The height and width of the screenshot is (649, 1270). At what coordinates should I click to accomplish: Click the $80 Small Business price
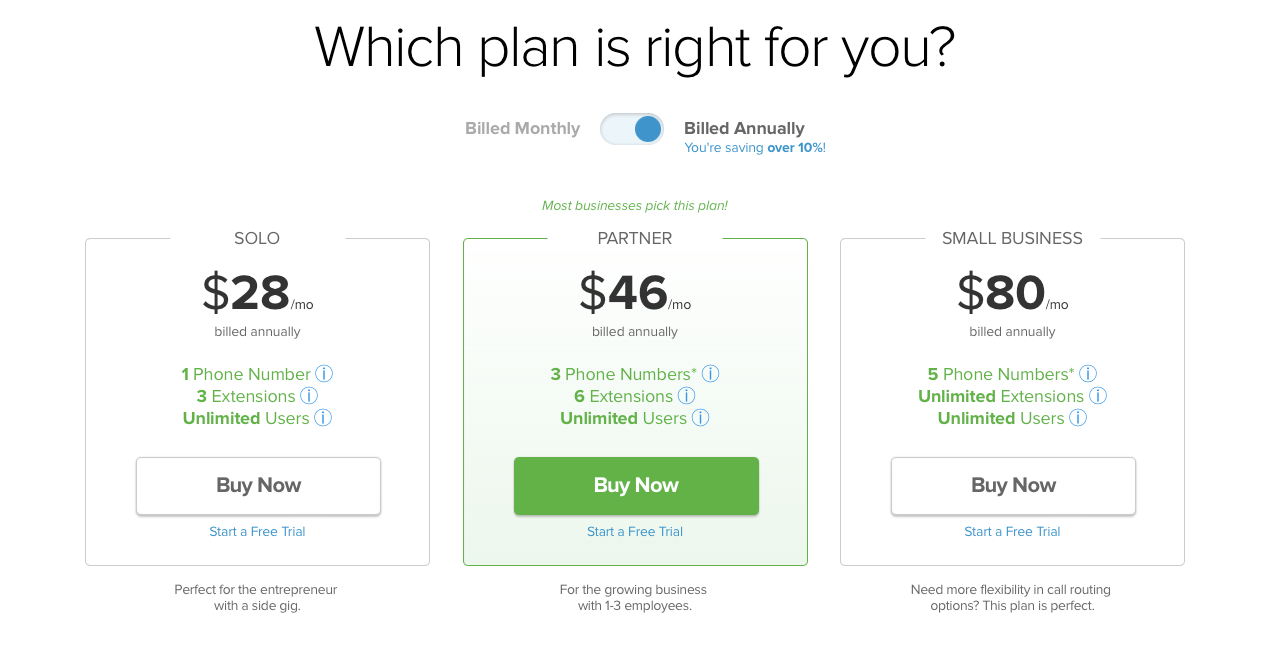pyautogui.click(x=1002, y=293)
